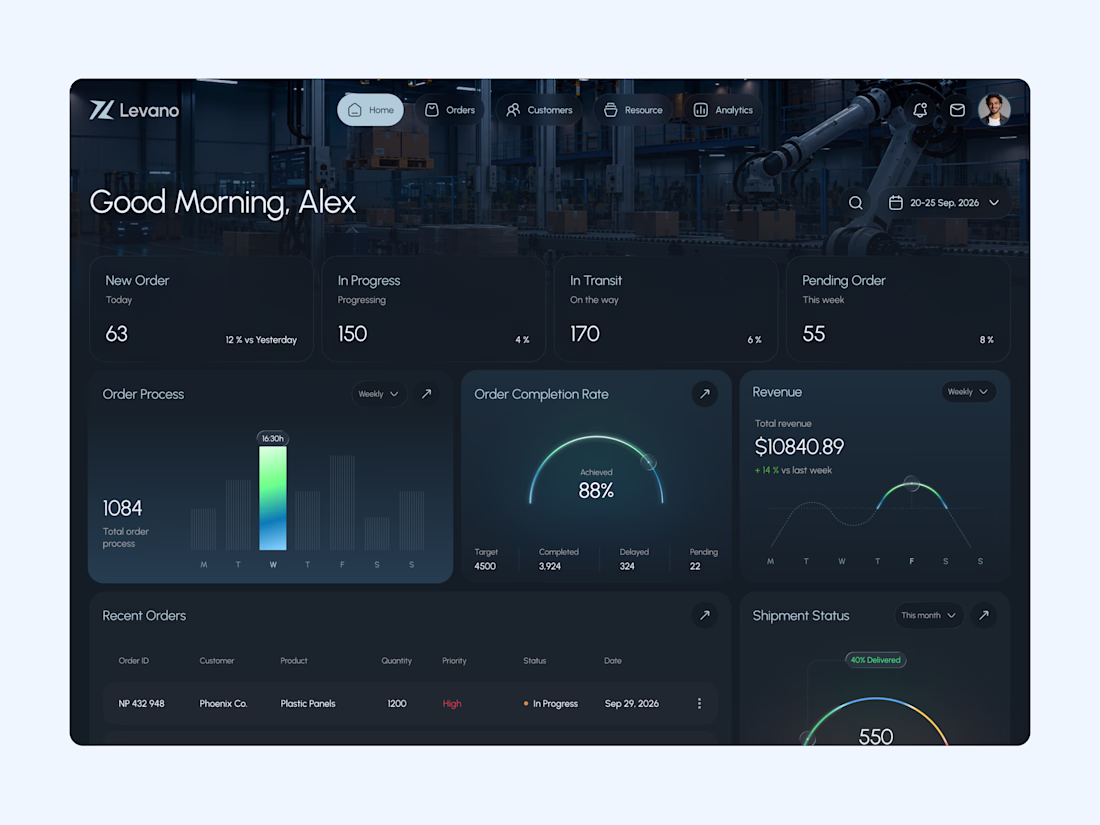Click the Status column header
This screenshot has height=825, width=1100.
(535, 661)
